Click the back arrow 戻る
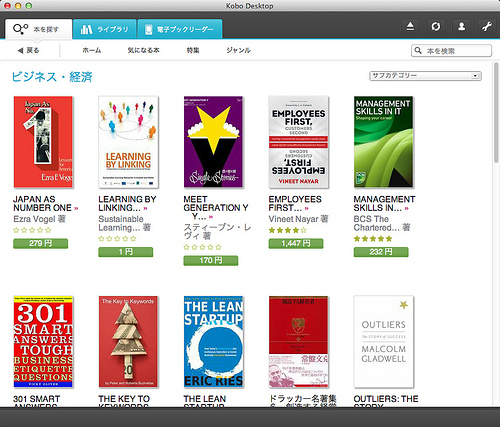 [x=29, y=50]
